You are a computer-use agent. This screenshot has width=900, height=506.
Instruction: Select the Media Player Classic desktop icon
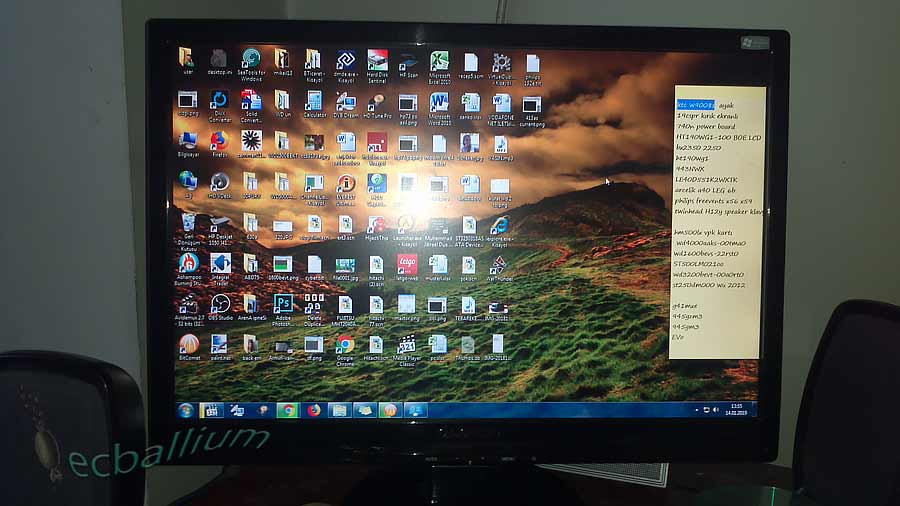tap(406, 345)
